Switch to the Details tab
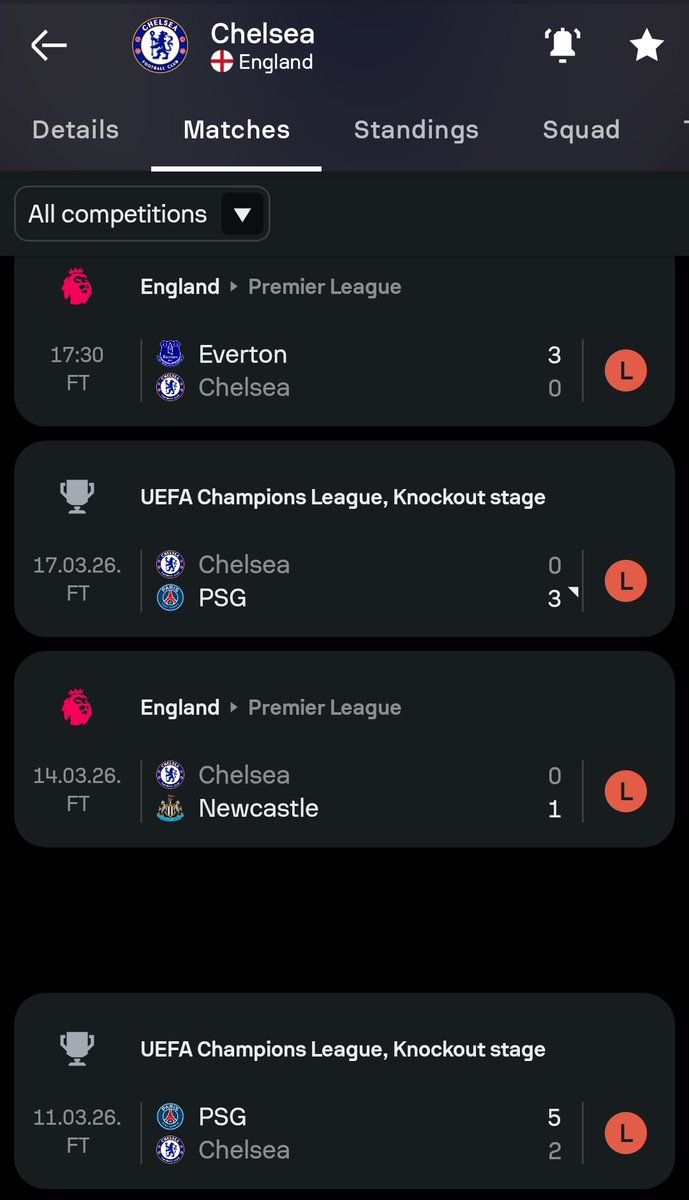 click(x=75, y=130)
